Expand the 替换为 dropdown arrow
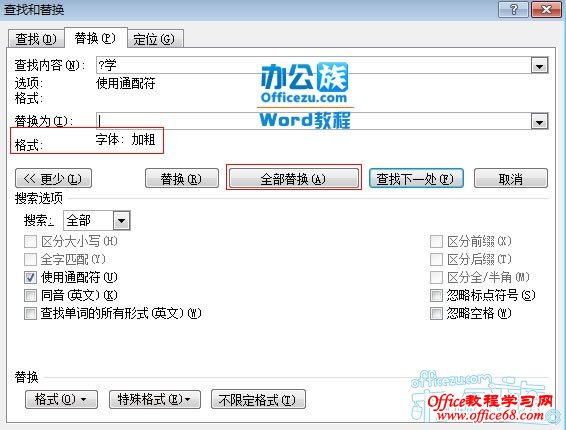 point(539,121)
